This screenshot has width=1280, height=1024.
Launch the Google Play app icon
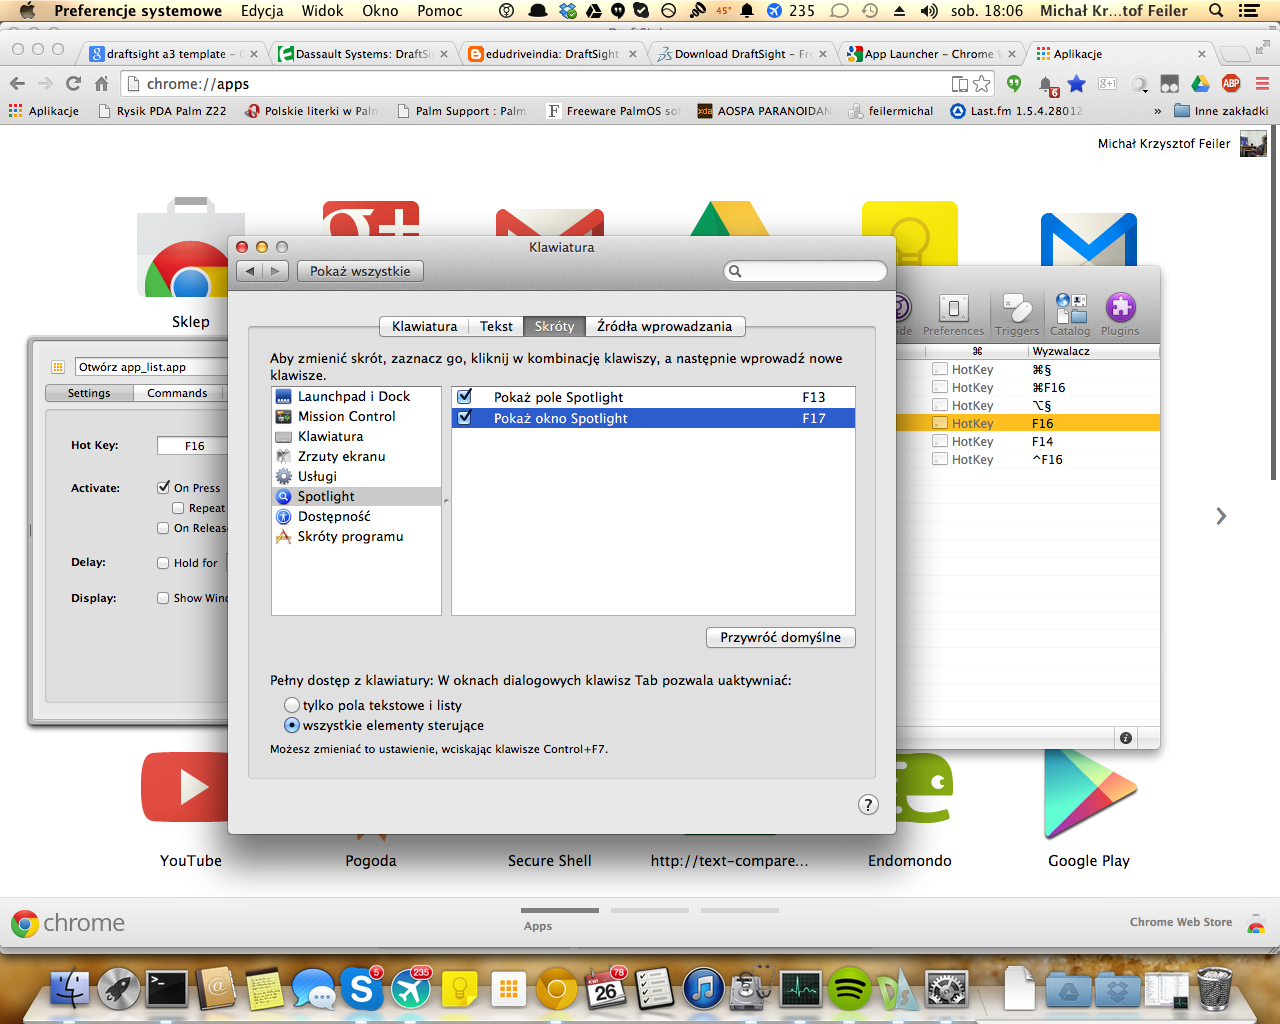1089,795
